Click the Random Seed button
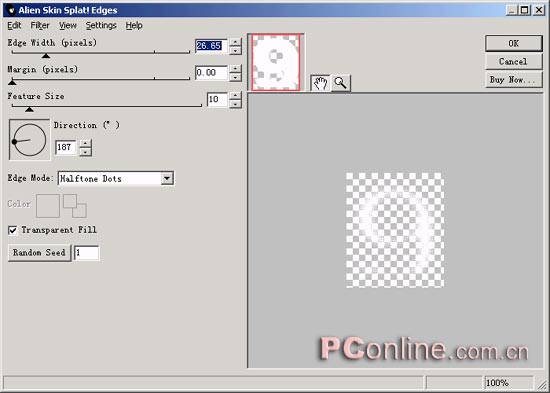 tap(39, 253)
